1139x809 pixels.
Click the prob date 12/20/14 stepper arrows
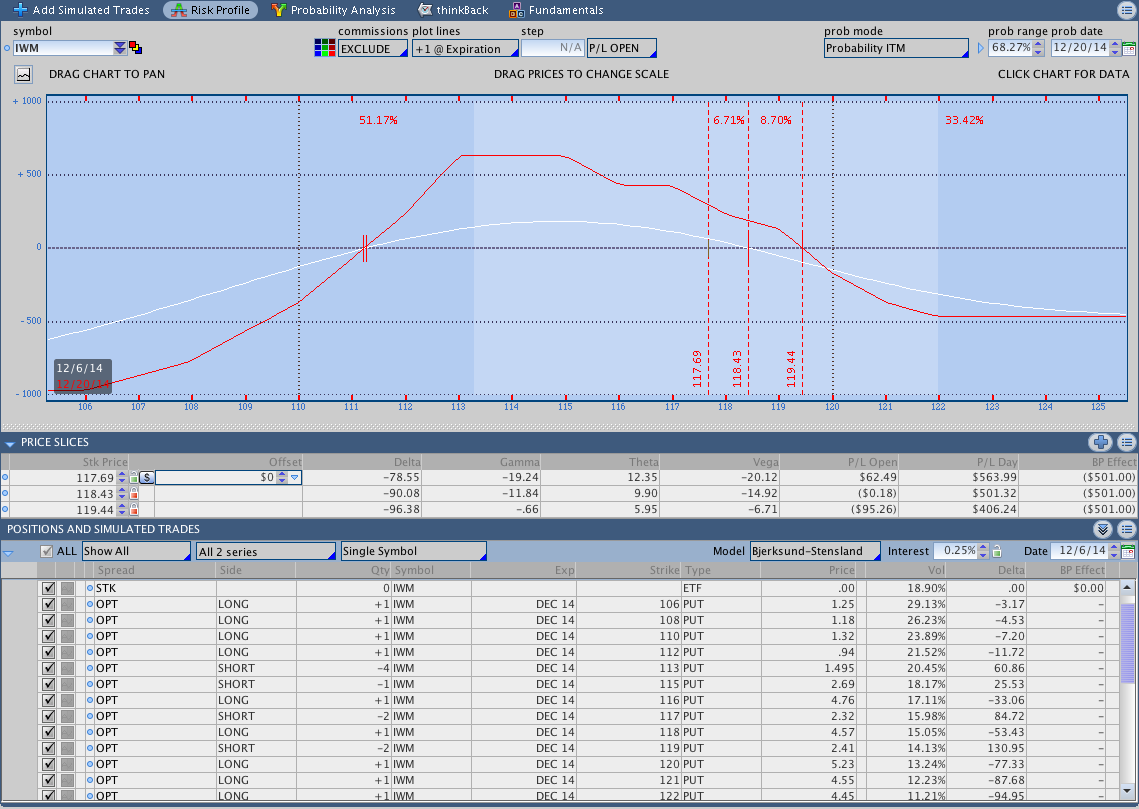[x=1115, y=48]
